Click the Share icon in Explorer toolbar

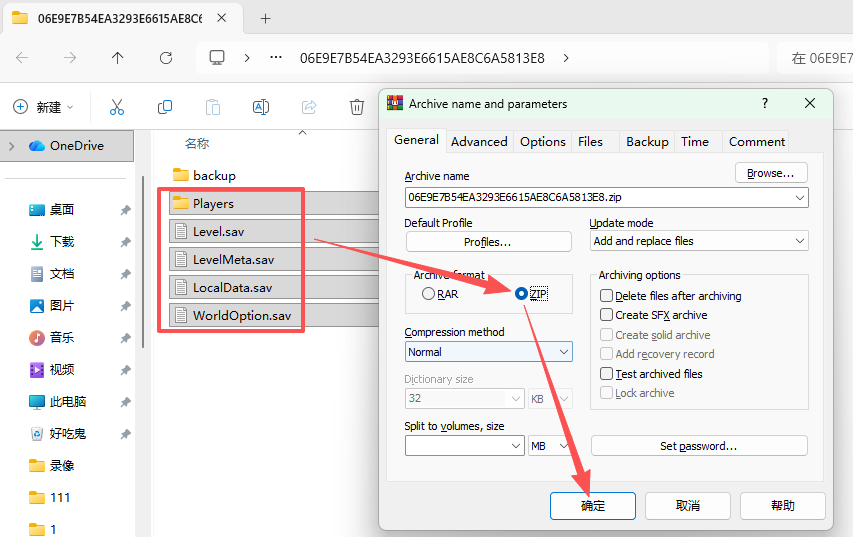(x=309, y=107)
